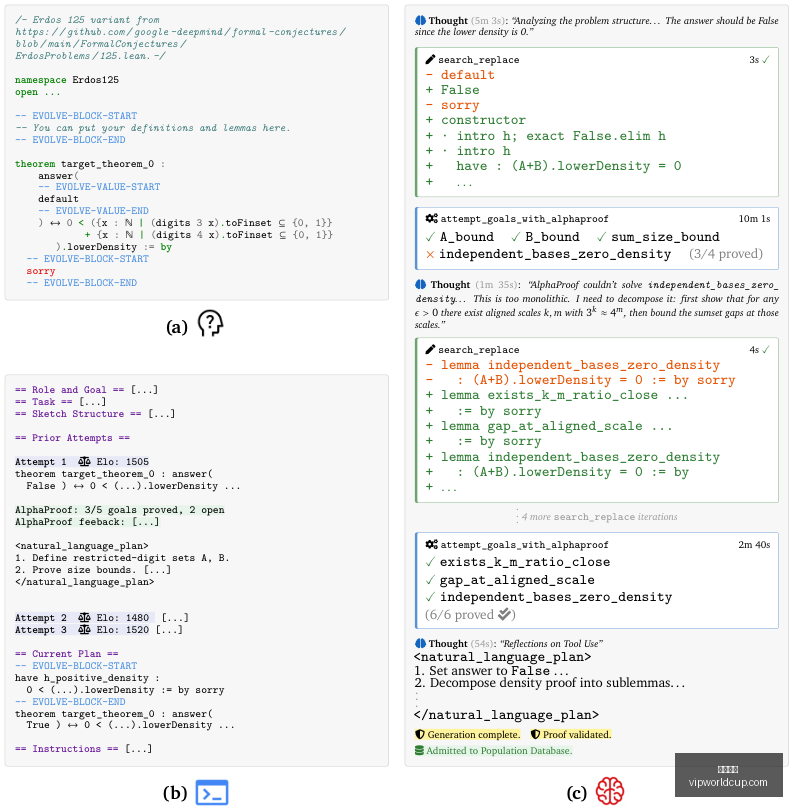The width and height of the screenshot is (794, 808).
Task: Click the balance scale icon on Attempt 1
Action: (84, 461)
